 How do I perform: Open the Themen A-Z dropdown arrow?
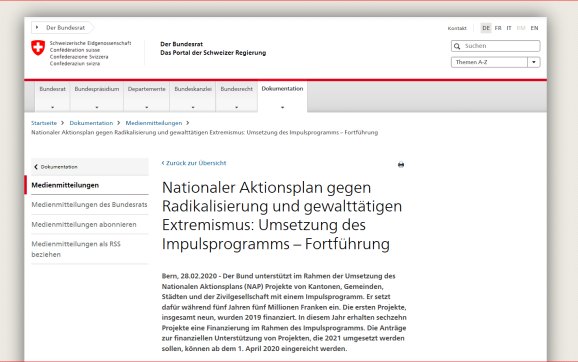click(x=534, y=62)
